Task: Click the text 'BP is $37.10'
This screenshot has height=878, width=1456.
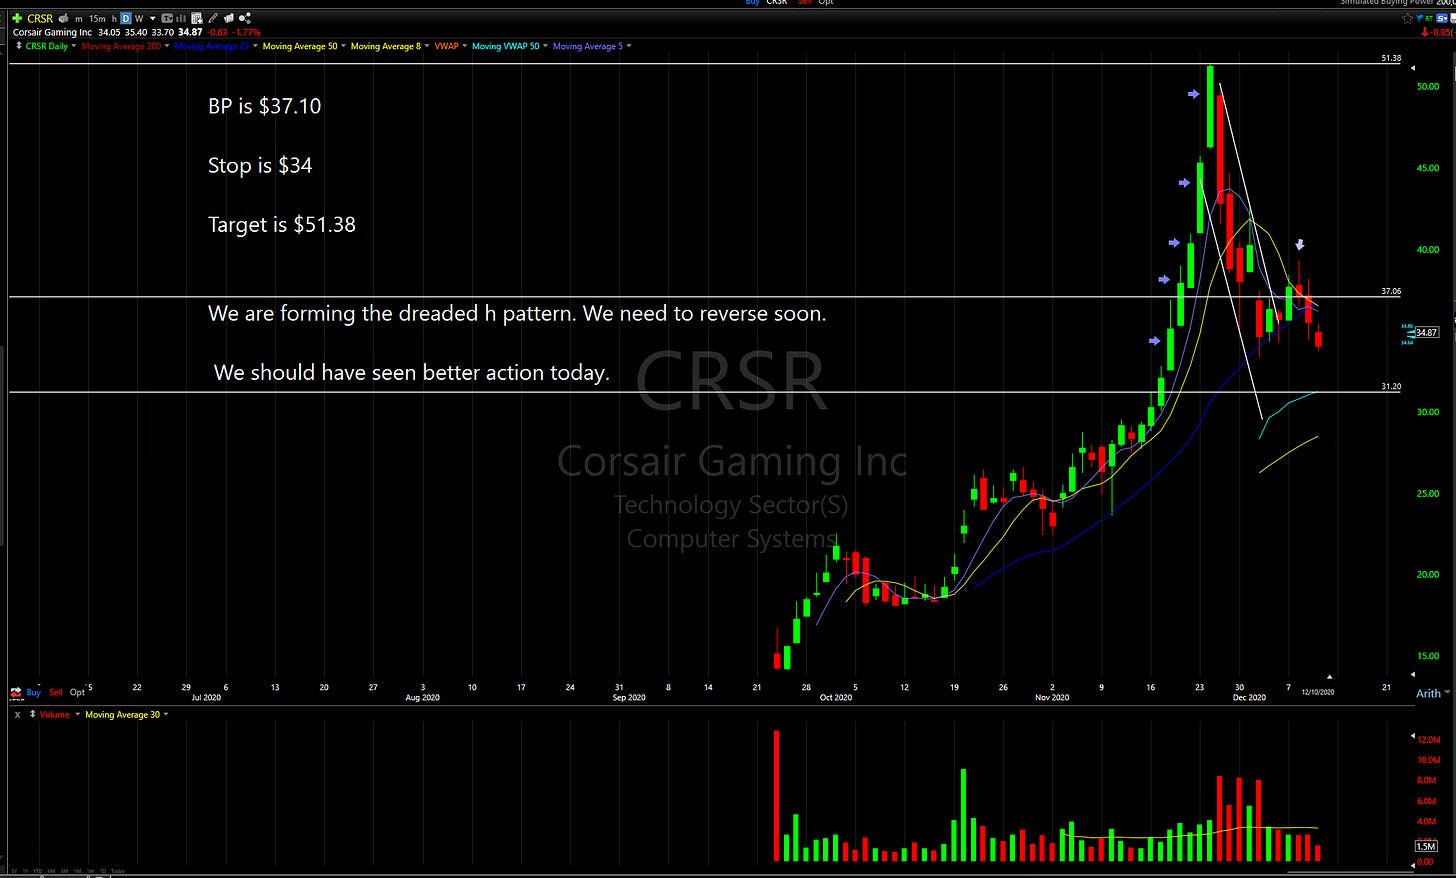Action: pos(264,106)
